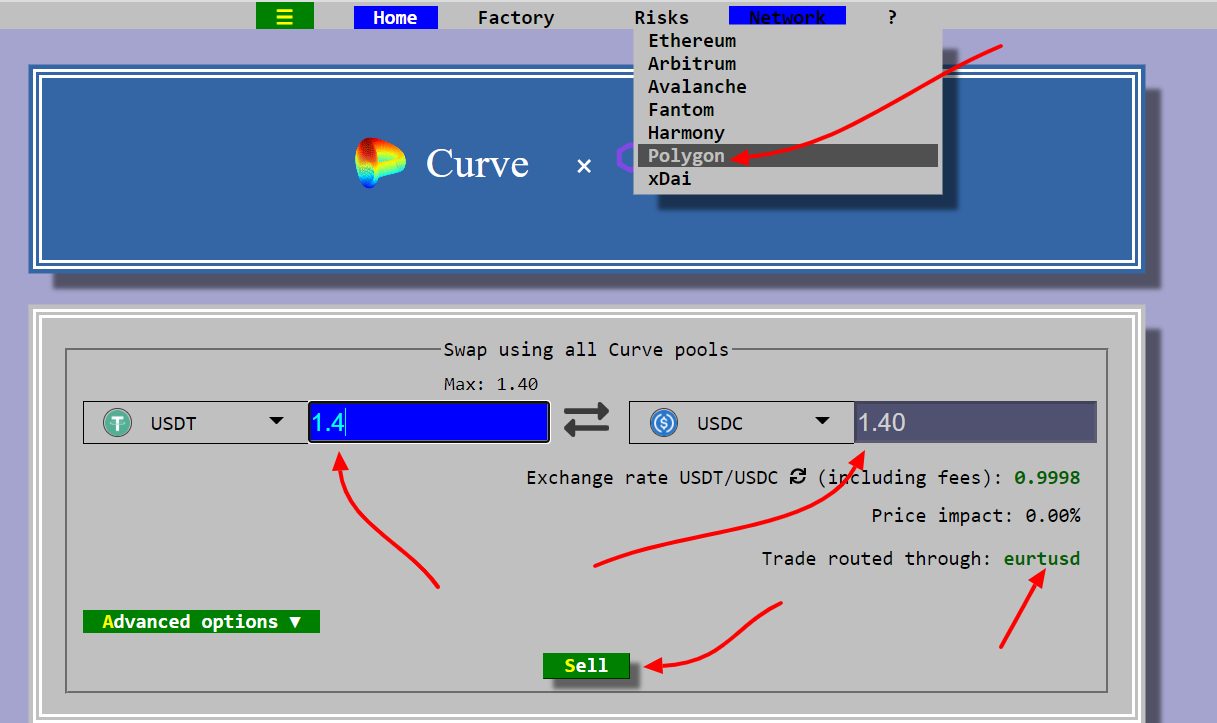Click the Curve title text
This screenshot has height=723, width=1217.
coord(477,164)
